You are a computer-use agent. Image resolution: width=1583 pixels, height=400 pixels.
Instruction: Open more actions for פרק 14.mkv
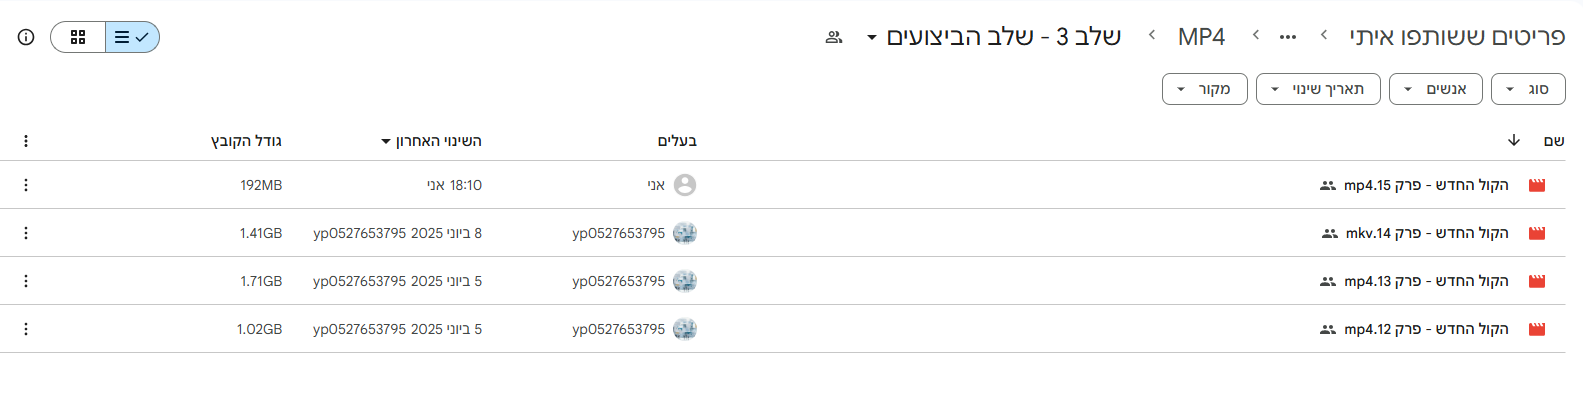pyautogui.click(x=26, y=233)
